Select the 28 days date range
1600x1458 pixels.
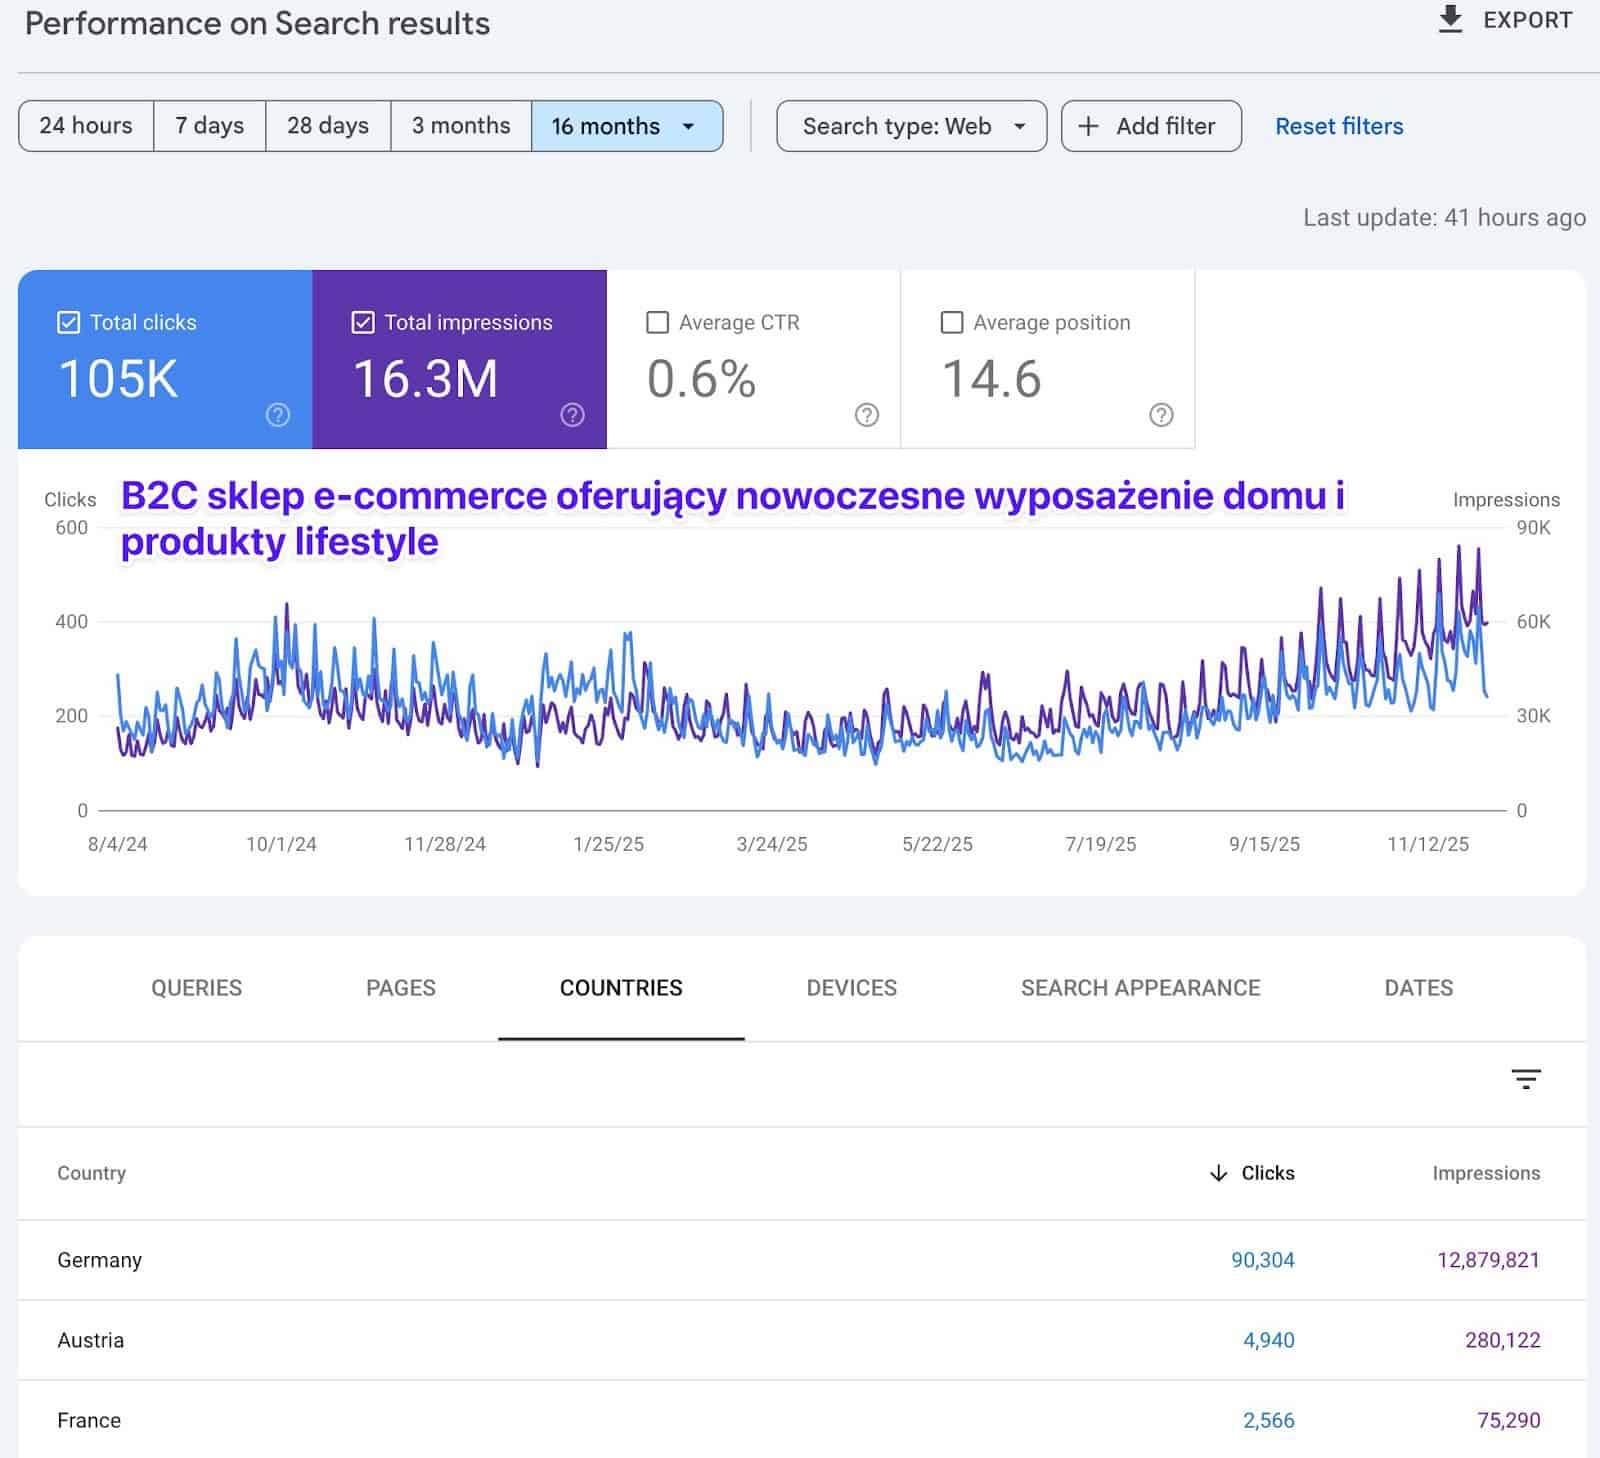click(327, 126)
